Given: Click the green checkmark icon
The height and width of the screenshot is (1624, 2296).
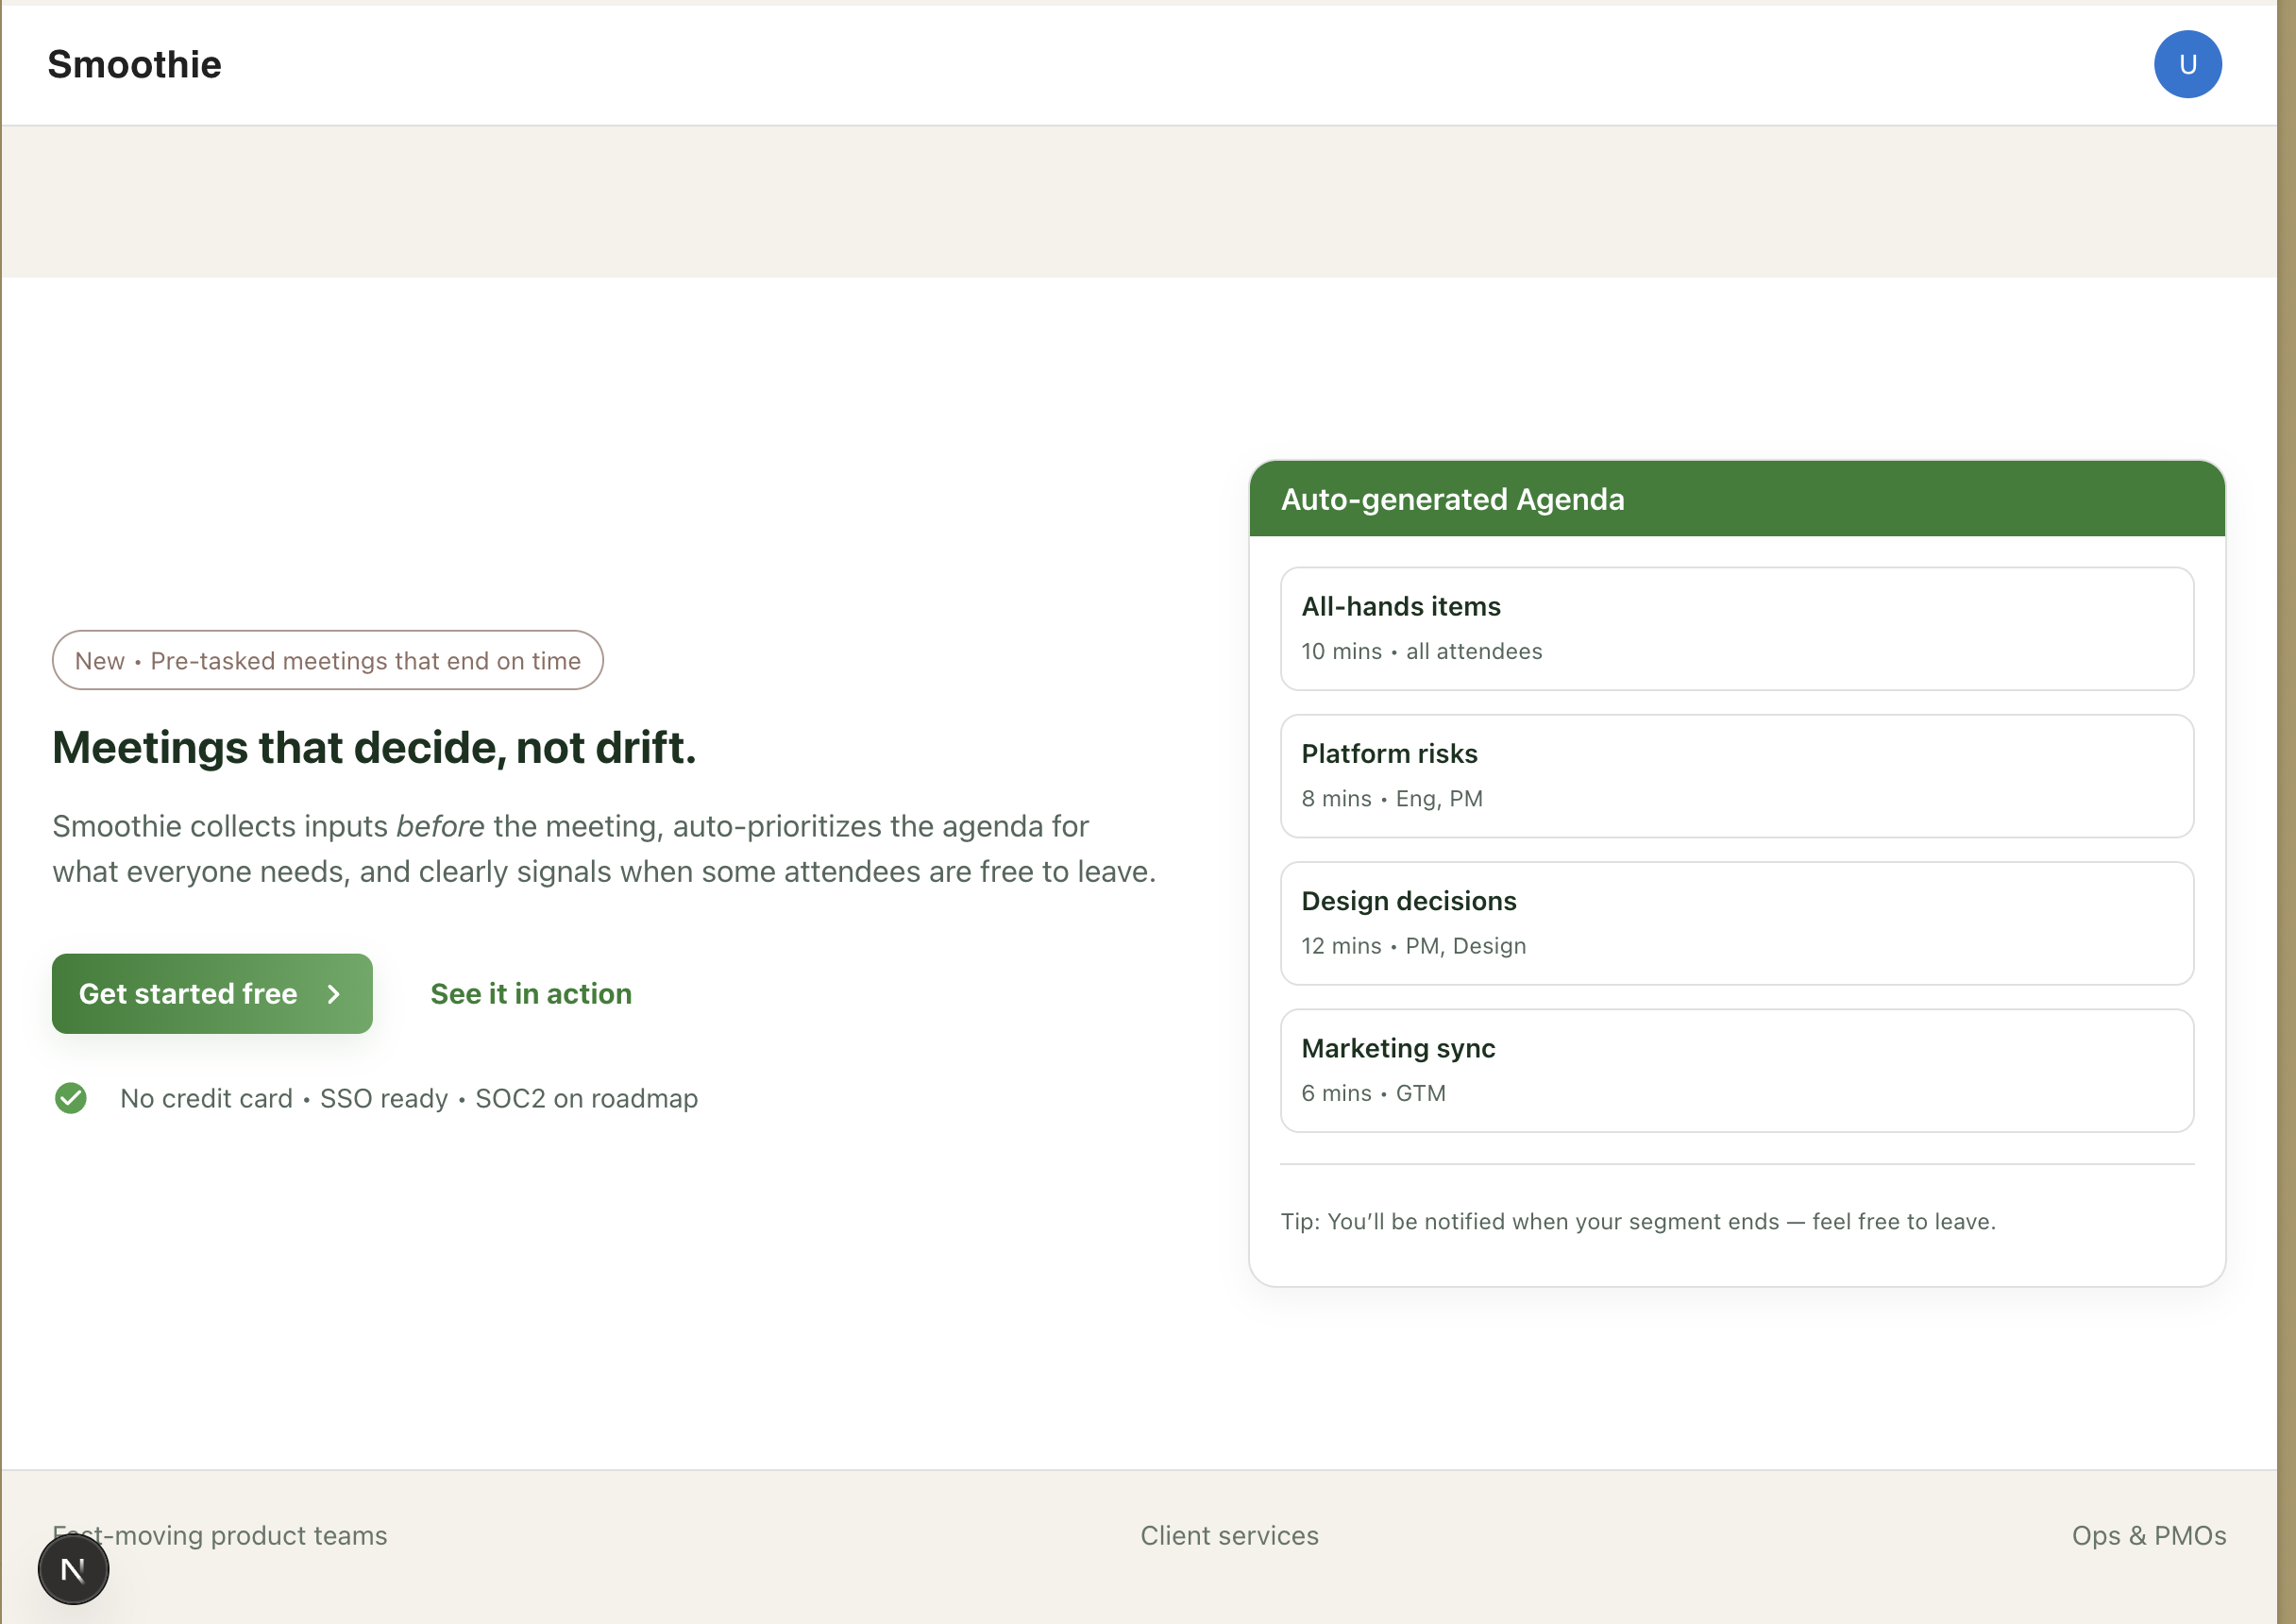Looking at the screenshot, I should [71, 1098].
